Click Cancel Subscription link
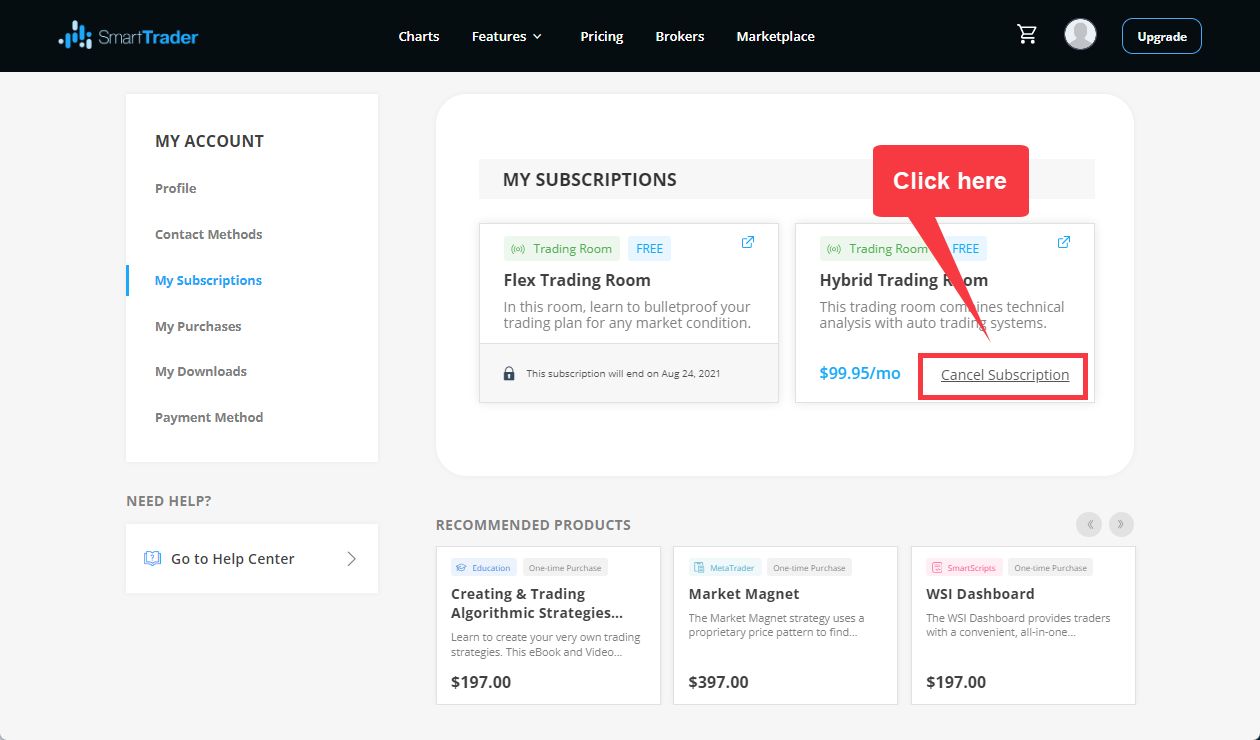The image size is (1260, 740). (x=1005, y=375)
